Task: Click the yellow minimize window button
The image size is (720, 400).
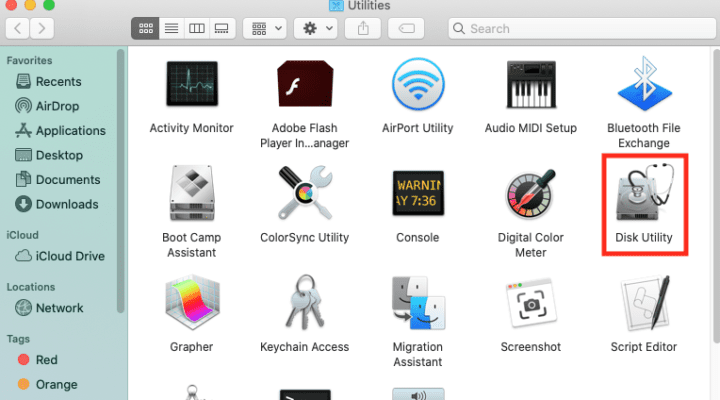Action: click(x=30, y=5)
